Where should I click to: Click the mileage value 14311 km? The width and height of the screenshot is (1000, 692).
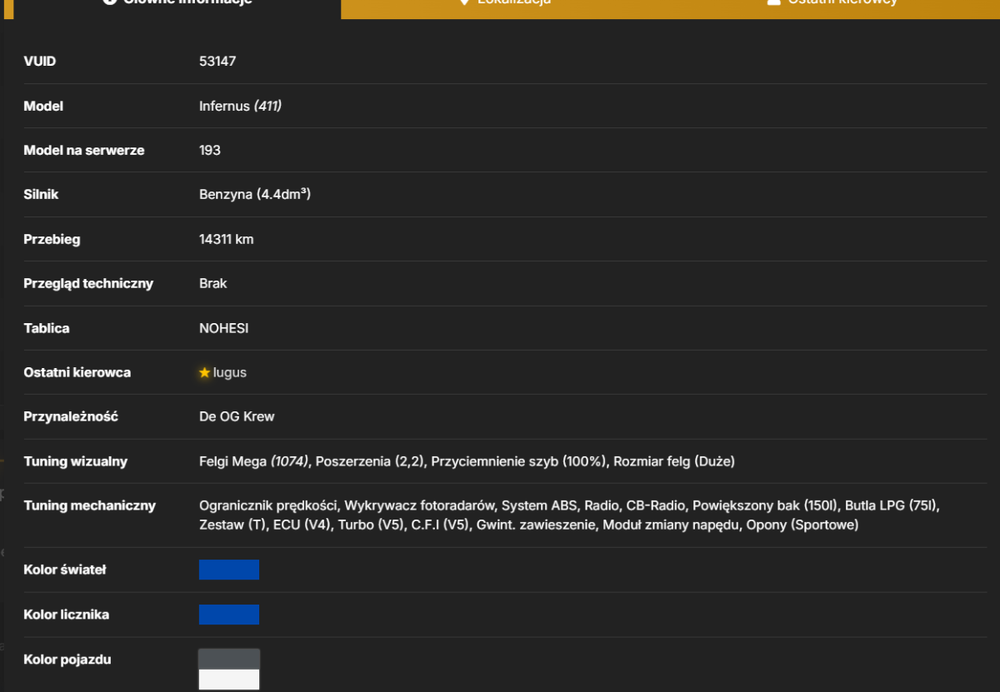[226, 239]
